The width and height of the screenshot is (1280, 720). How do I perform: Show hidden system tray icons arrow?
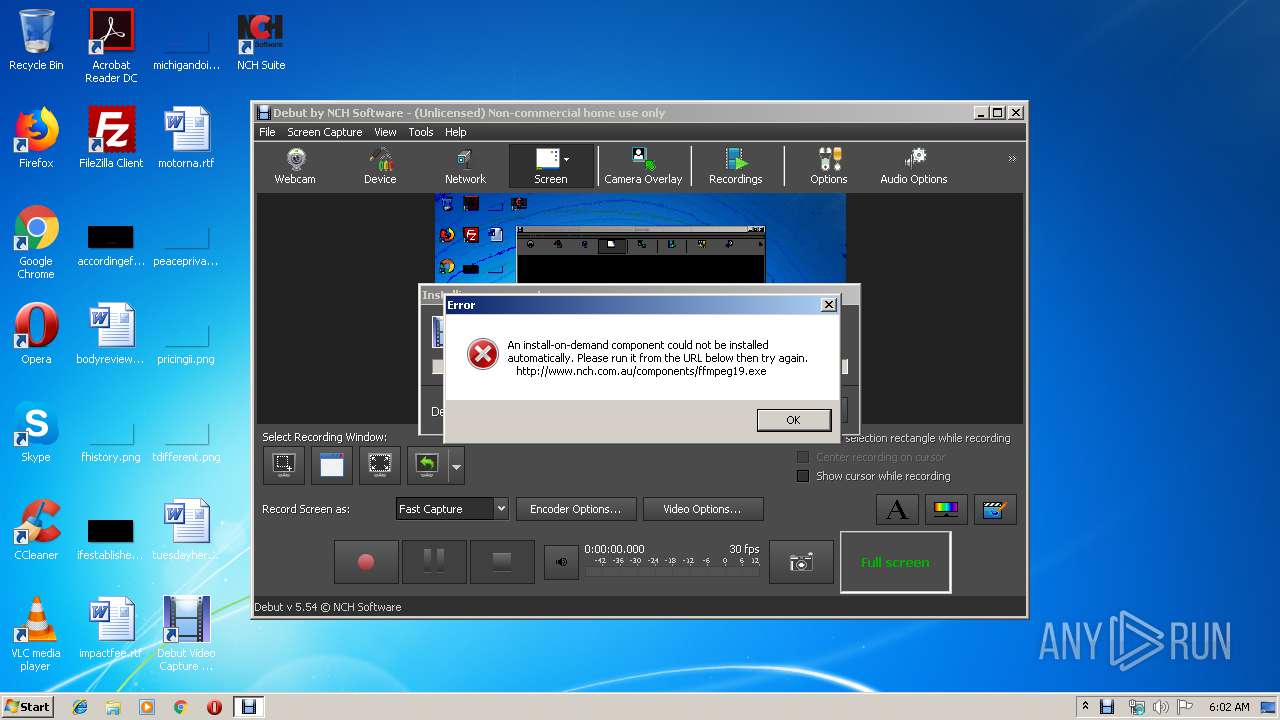tap(1086, 707)
